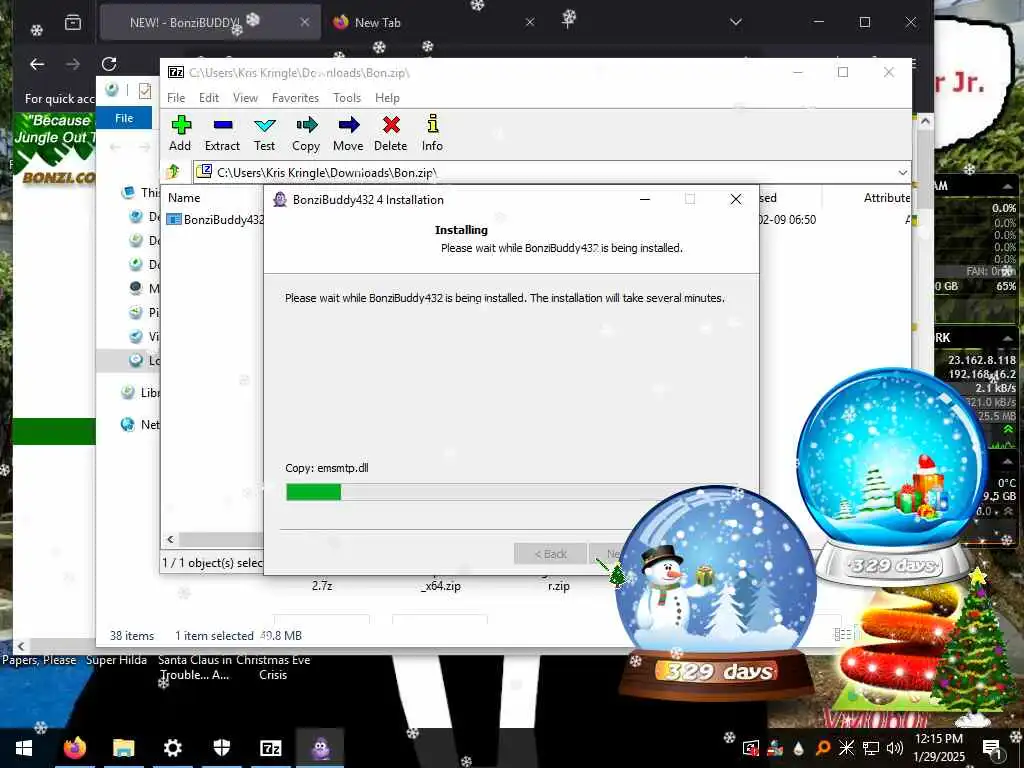This screenshot has width=1024, height=768.
Task: Close the BonziBuddy432 Installation dialog
Action: tap(736, 199)
